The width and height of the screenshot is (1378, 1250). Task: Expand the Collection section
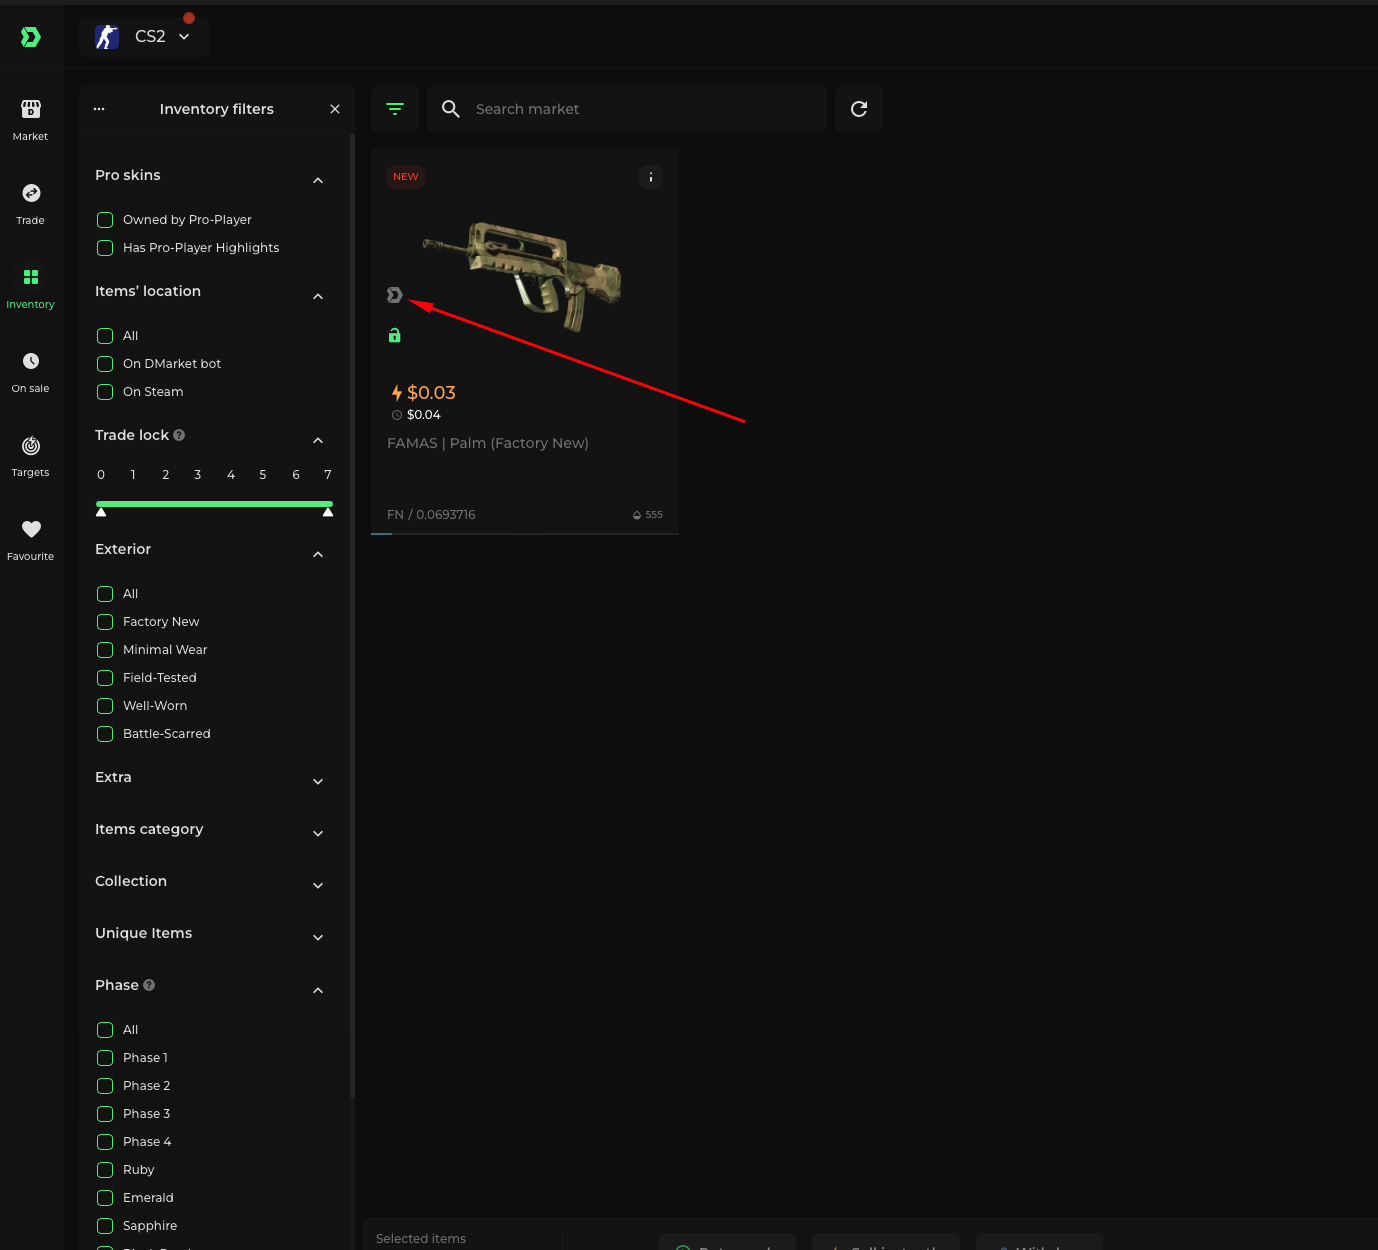(x=318, y=886)
